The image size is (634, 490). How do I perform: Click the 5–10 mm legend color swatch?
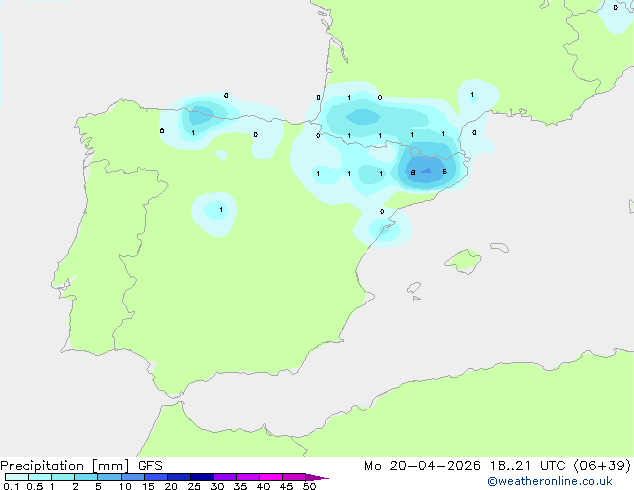[109, 477]
